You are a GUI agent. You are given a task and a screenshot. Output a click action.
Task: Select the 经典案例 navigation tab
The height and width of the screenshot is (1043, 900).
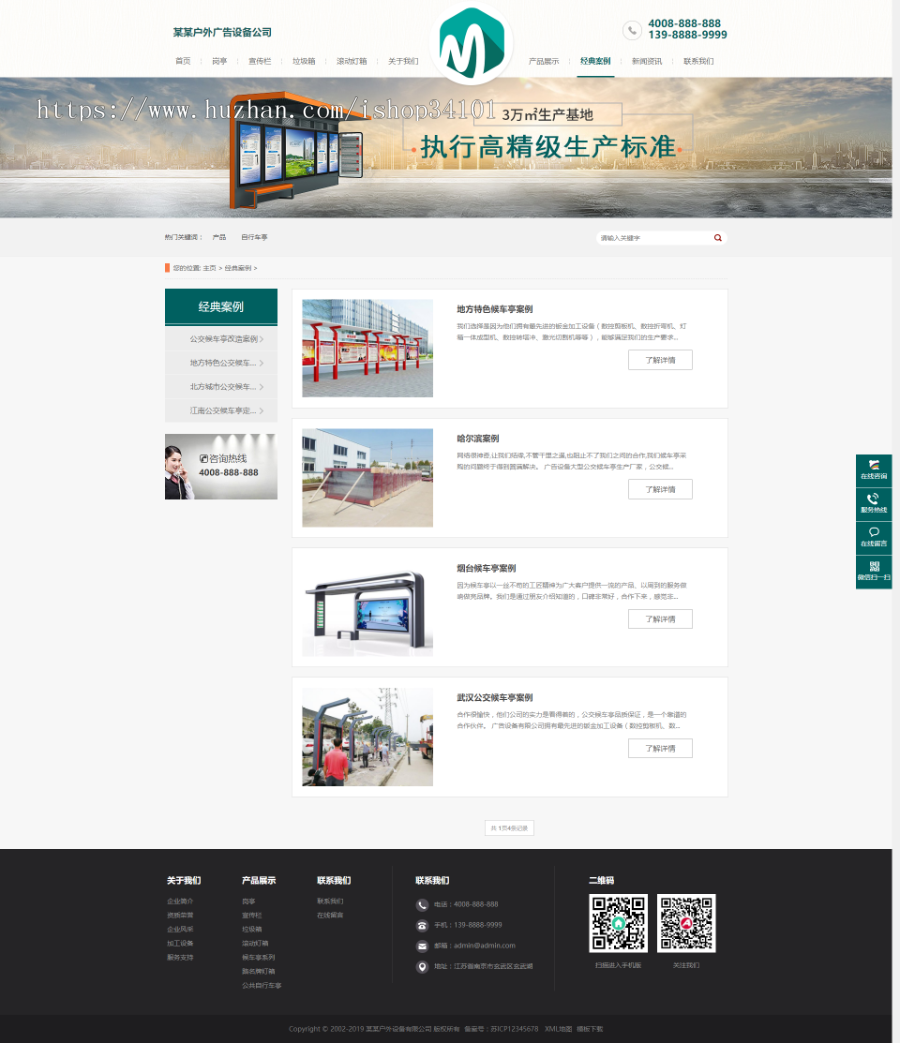tap(596, 61)
